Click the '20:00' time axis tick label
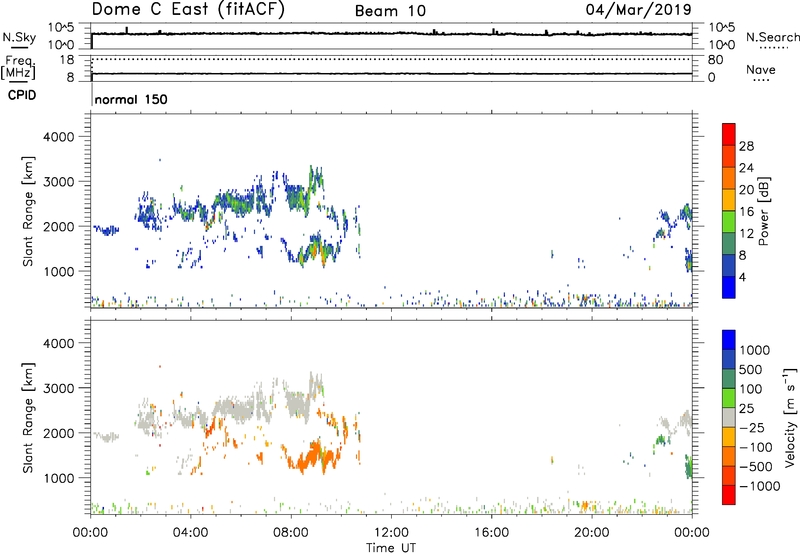 click(x=592, y=533)
